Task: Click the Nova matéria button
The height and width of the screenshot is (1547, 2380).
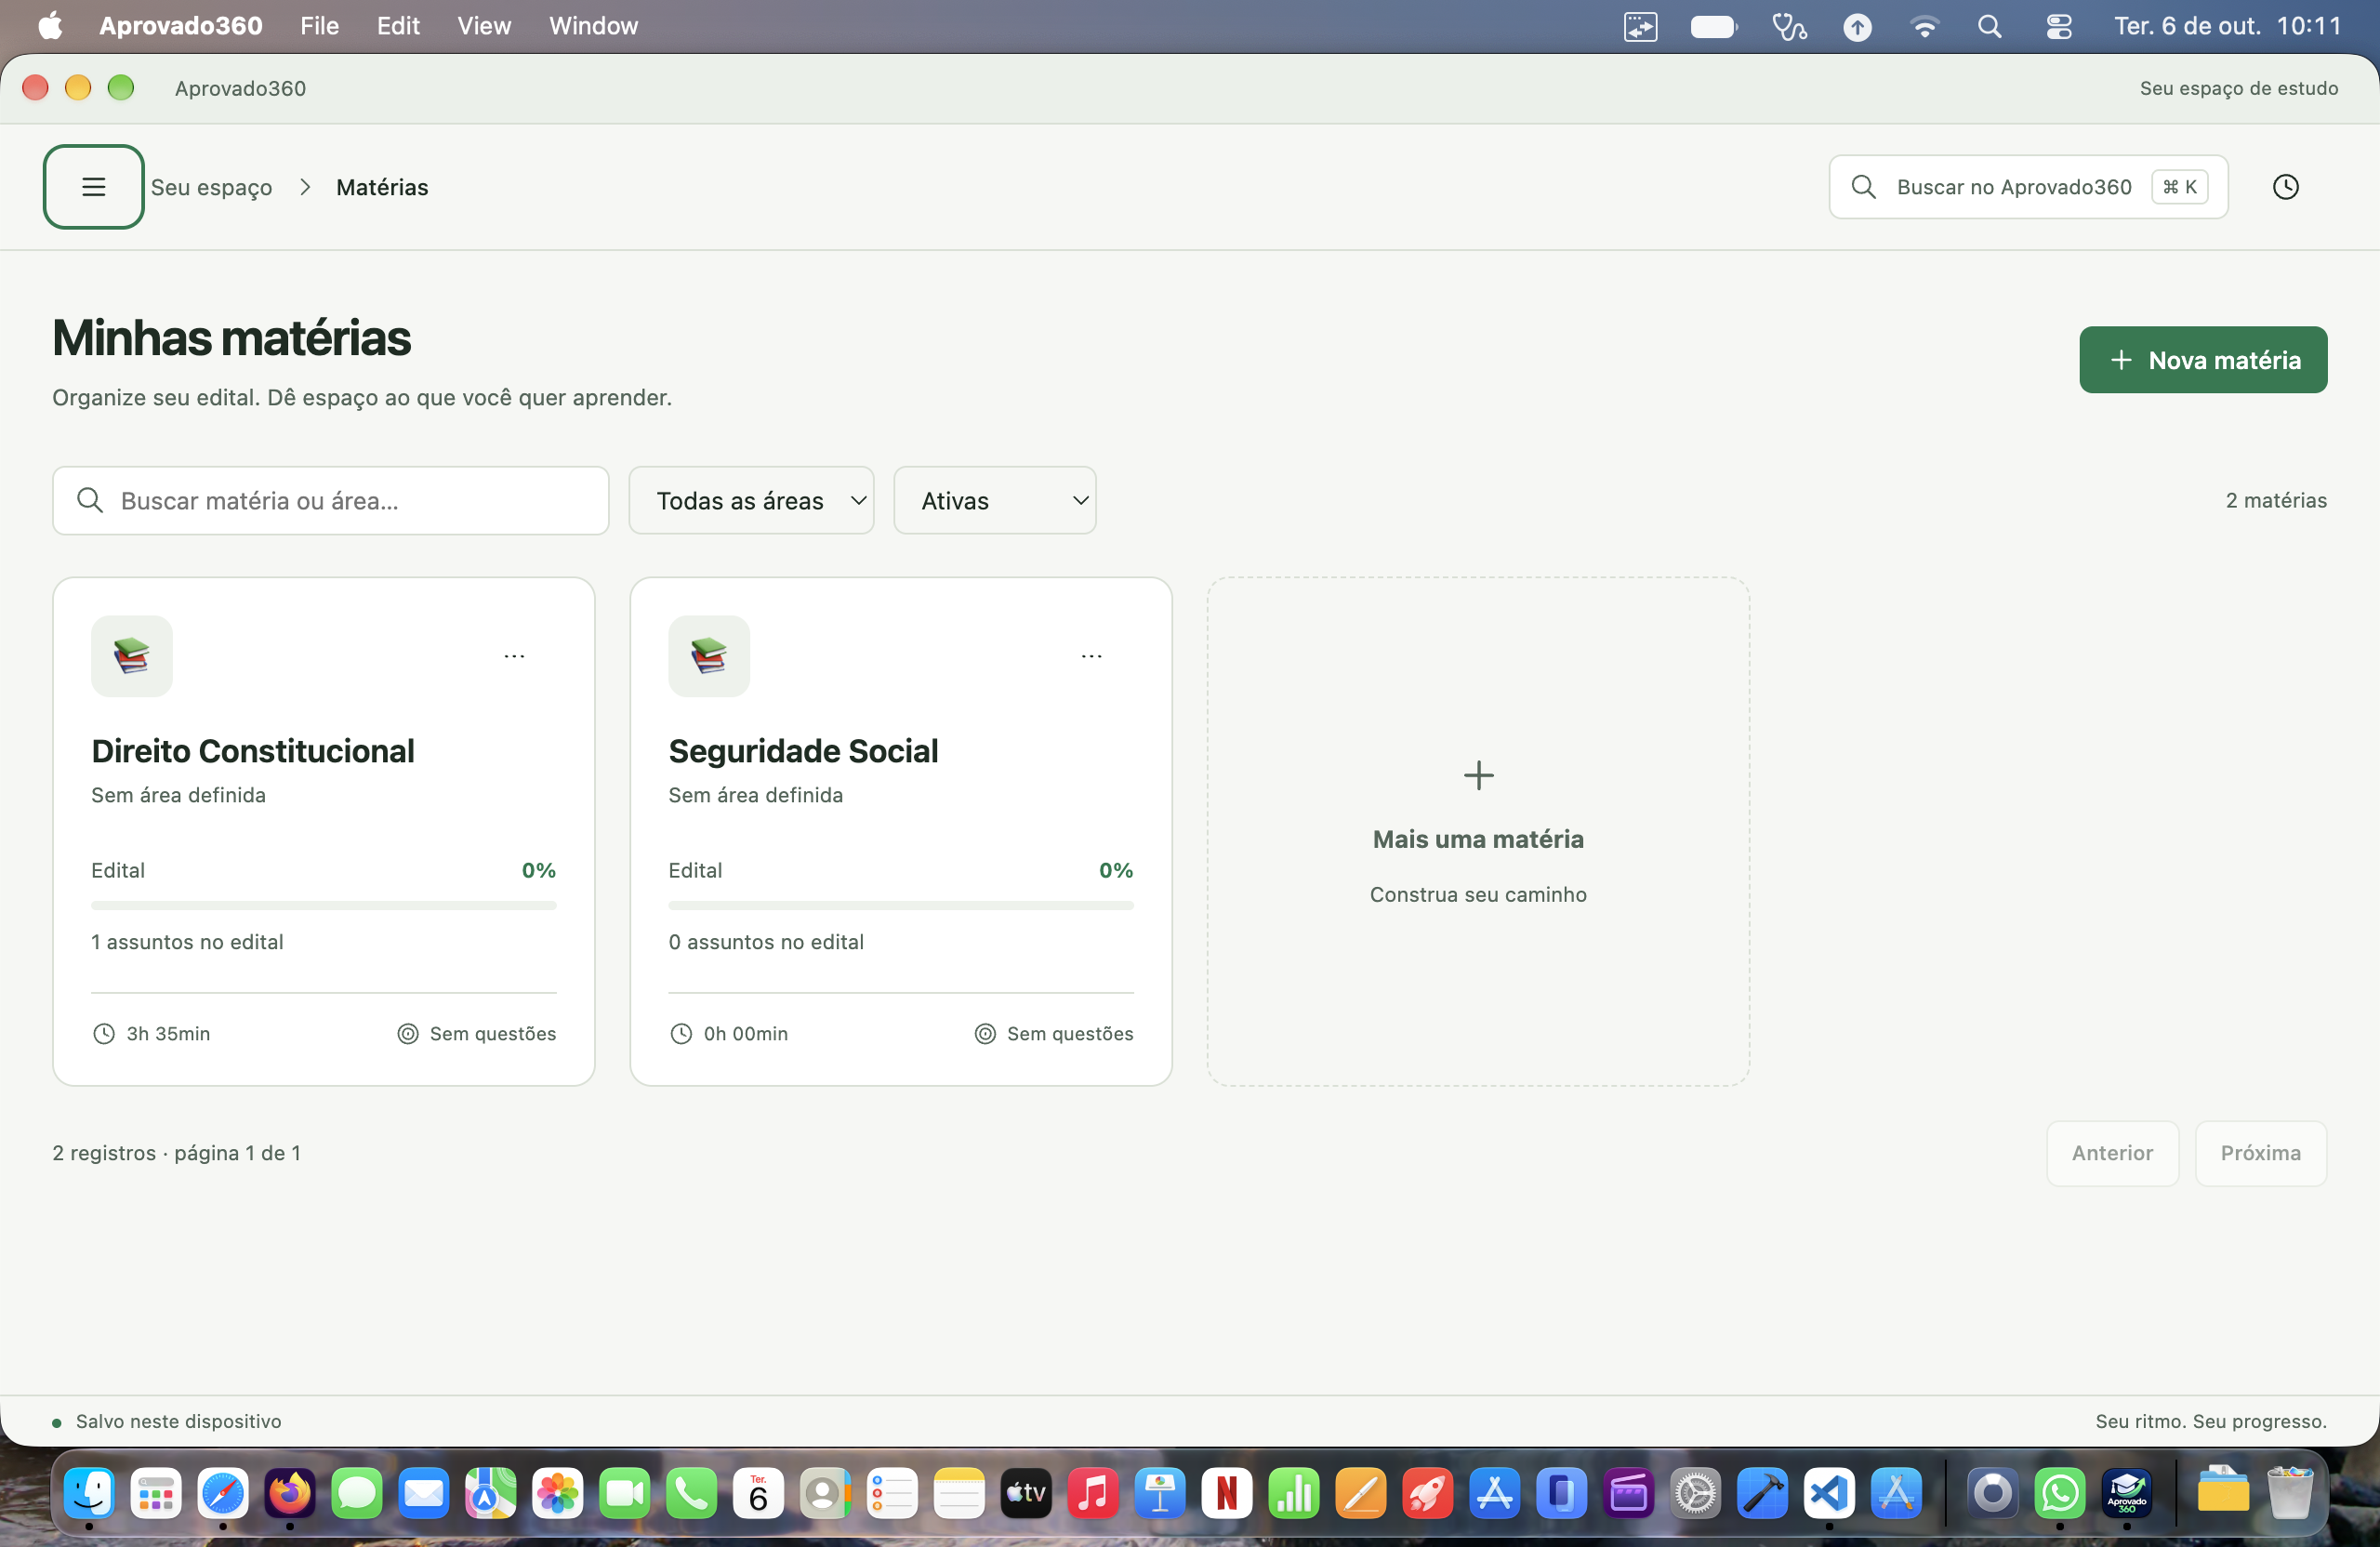Action: coord(2203,360)
